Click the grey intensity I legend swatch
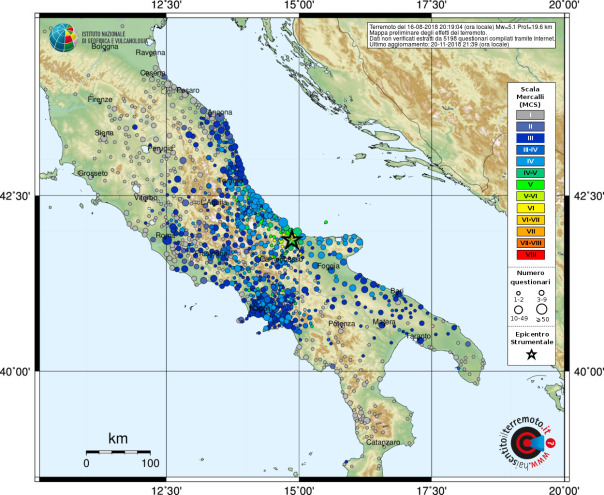The width and height of the screenshot is (604, 495). pyautogui.click(x=529, y=115)
